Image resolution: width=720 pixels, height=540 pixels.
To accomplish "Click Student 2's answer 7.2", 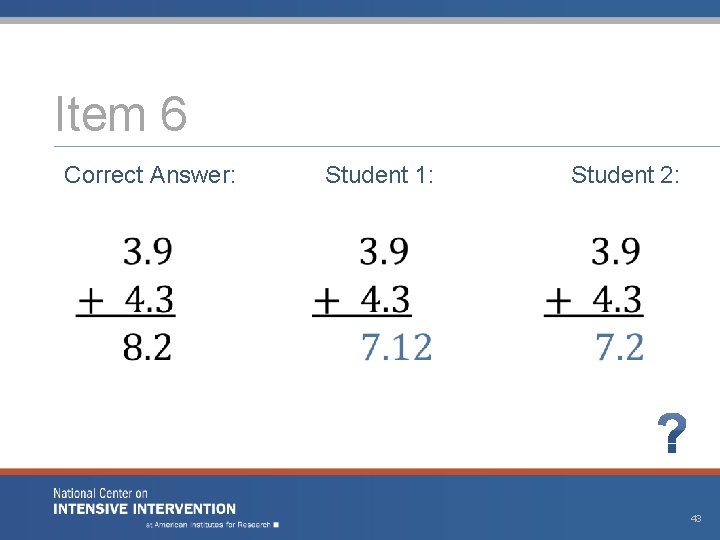I will [x=619, y=347].
